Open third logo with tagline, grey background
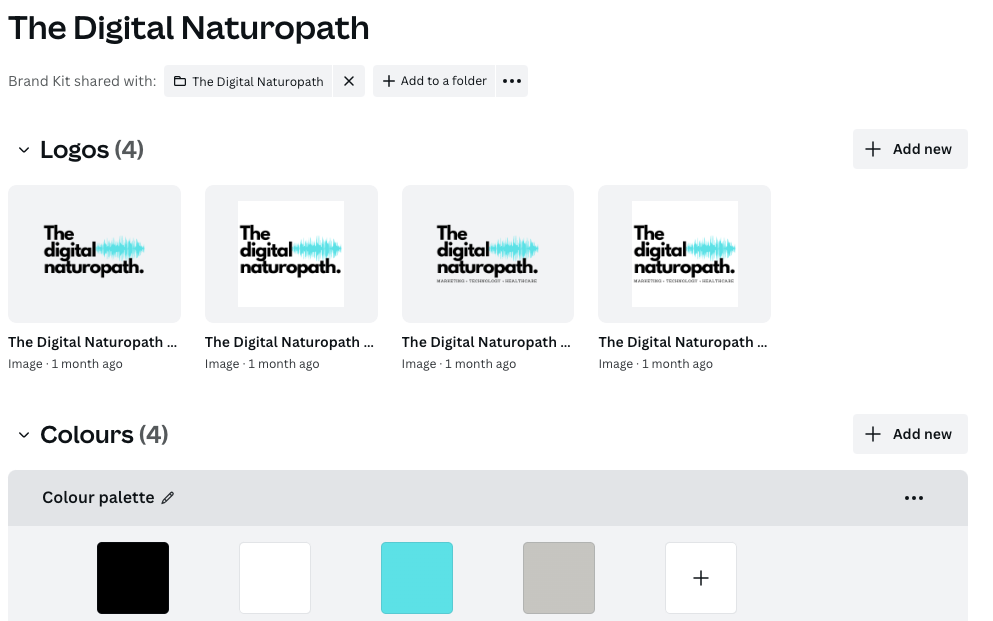The image size is (993, 621). (488, 254)
